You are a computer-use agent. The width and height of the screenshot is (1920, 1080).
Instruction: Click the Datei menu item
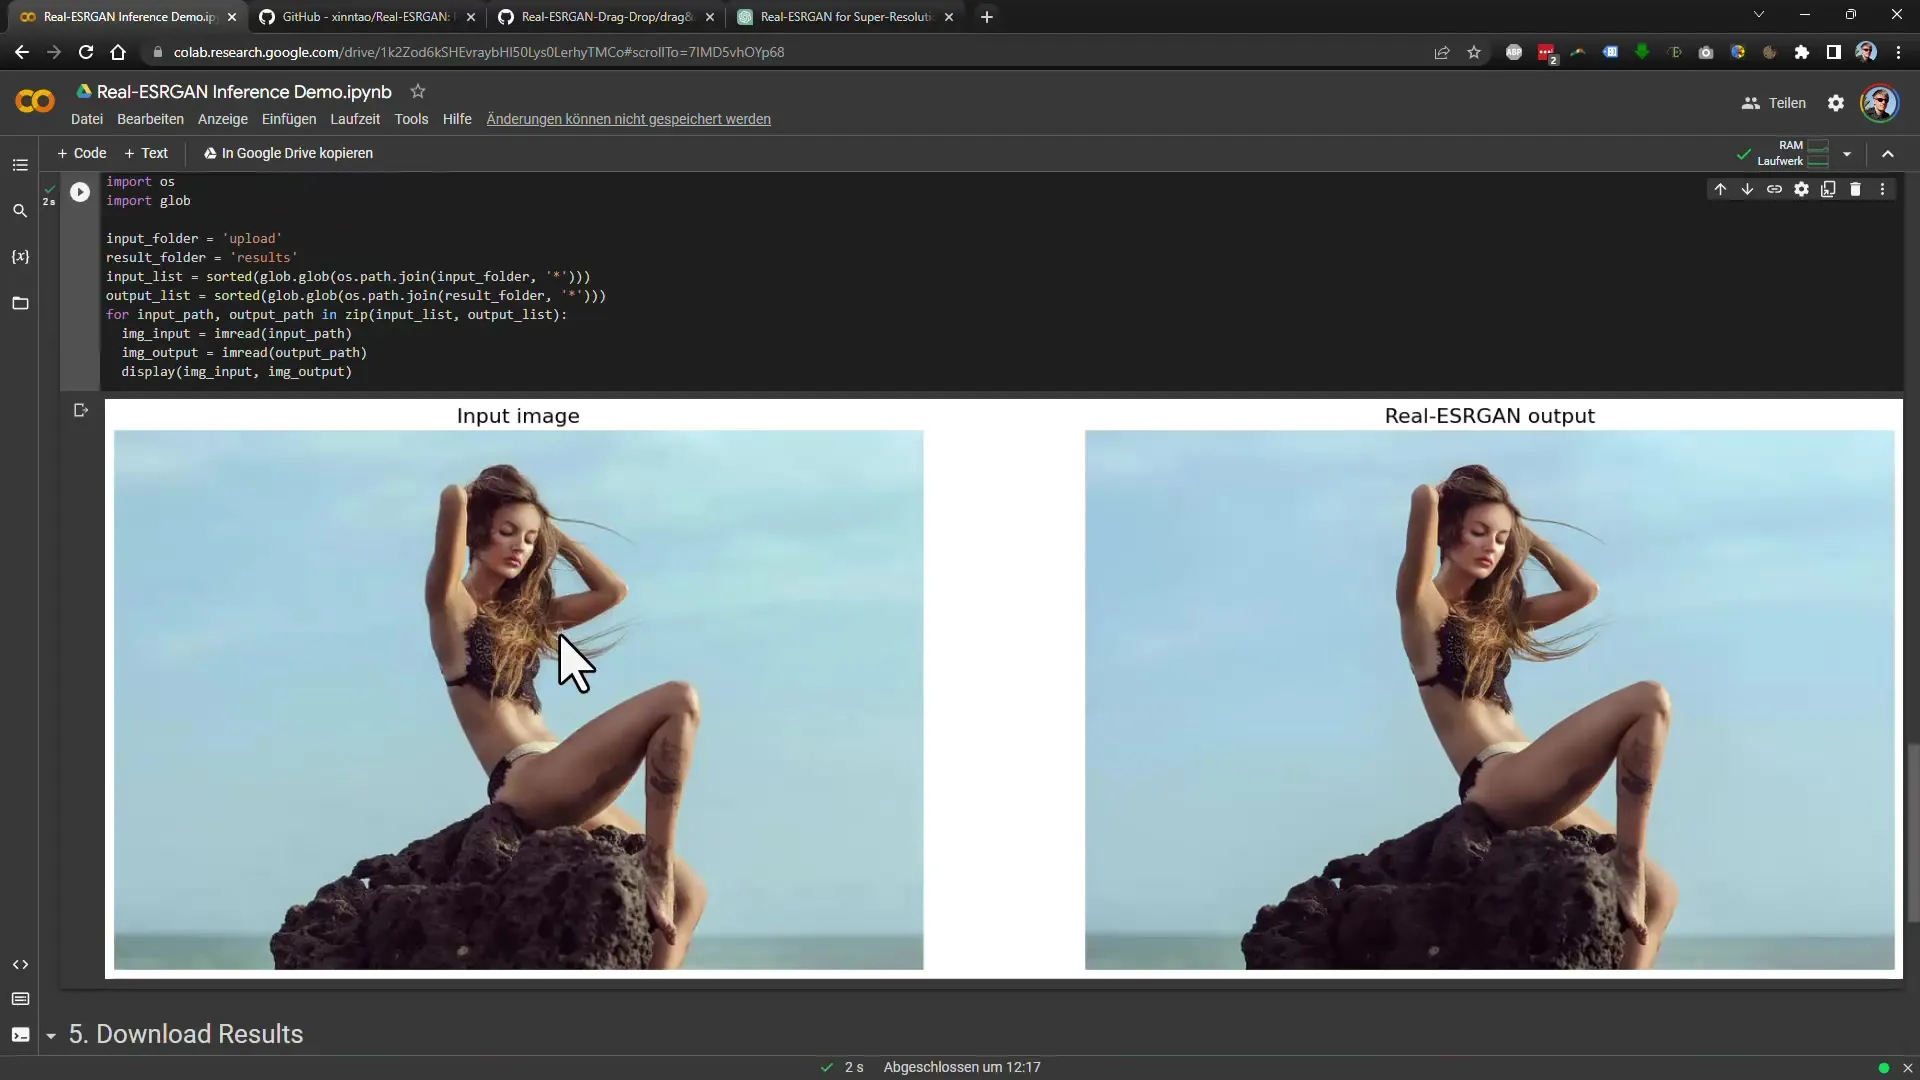click(x=87, y=119)
